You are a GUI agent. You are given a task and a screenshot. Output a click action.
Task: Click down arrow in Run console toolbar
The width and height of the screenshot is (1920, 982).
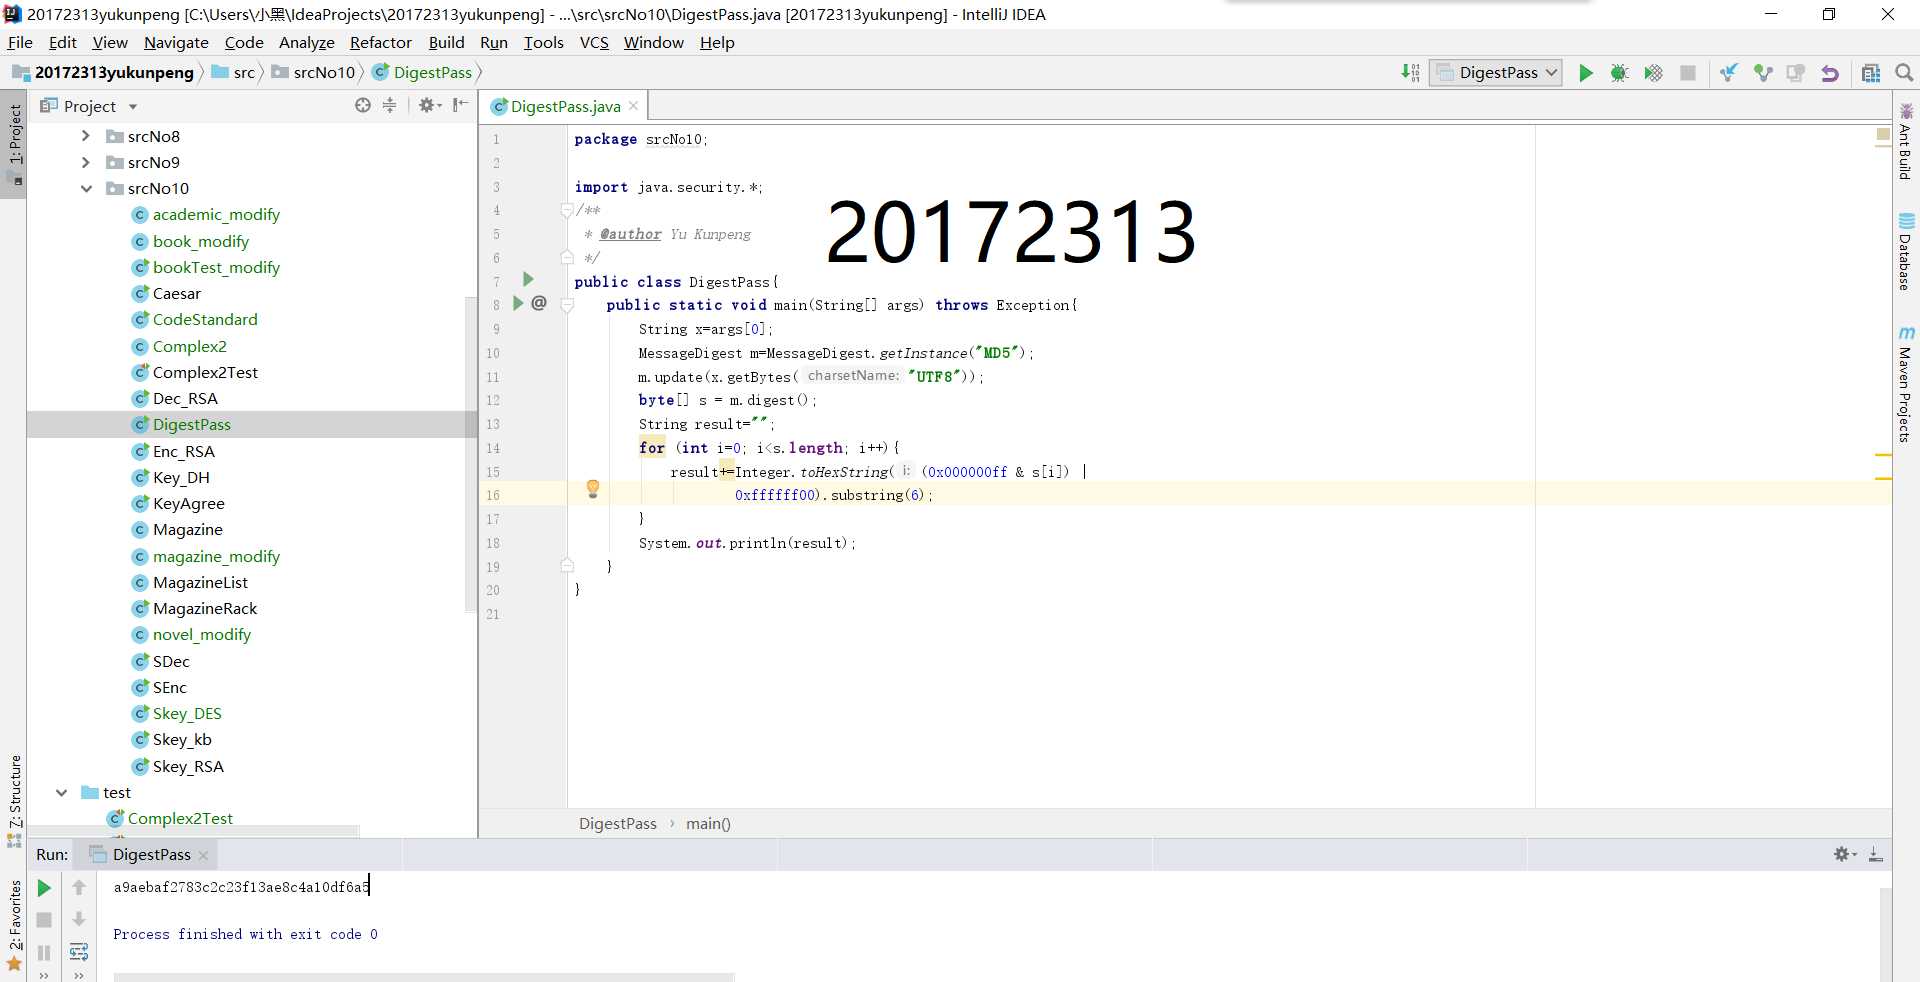(x=79, y=920)
